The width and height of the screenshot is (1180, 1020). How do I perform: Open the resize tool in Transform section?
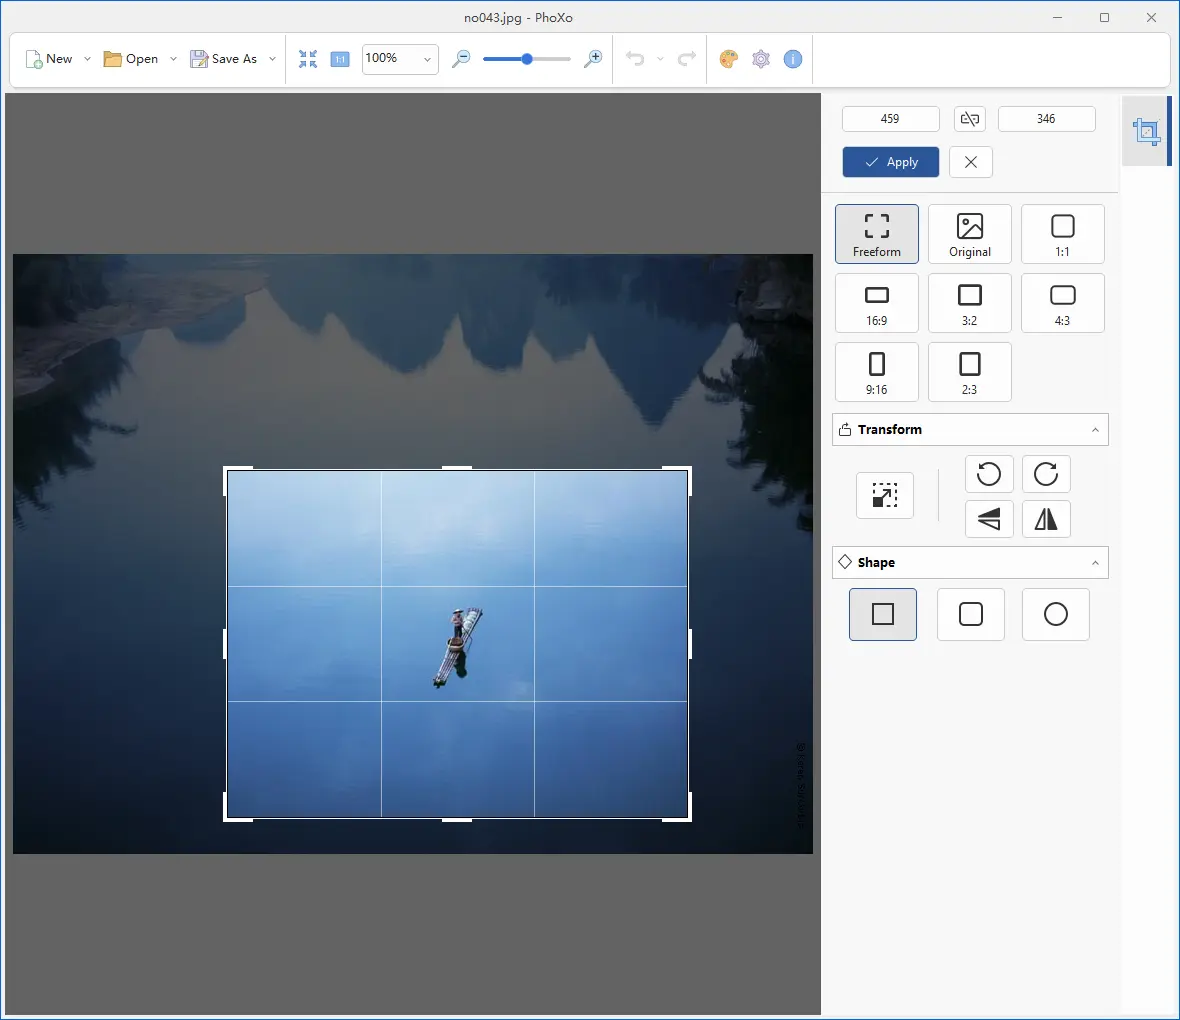click(x=884, y=495)
